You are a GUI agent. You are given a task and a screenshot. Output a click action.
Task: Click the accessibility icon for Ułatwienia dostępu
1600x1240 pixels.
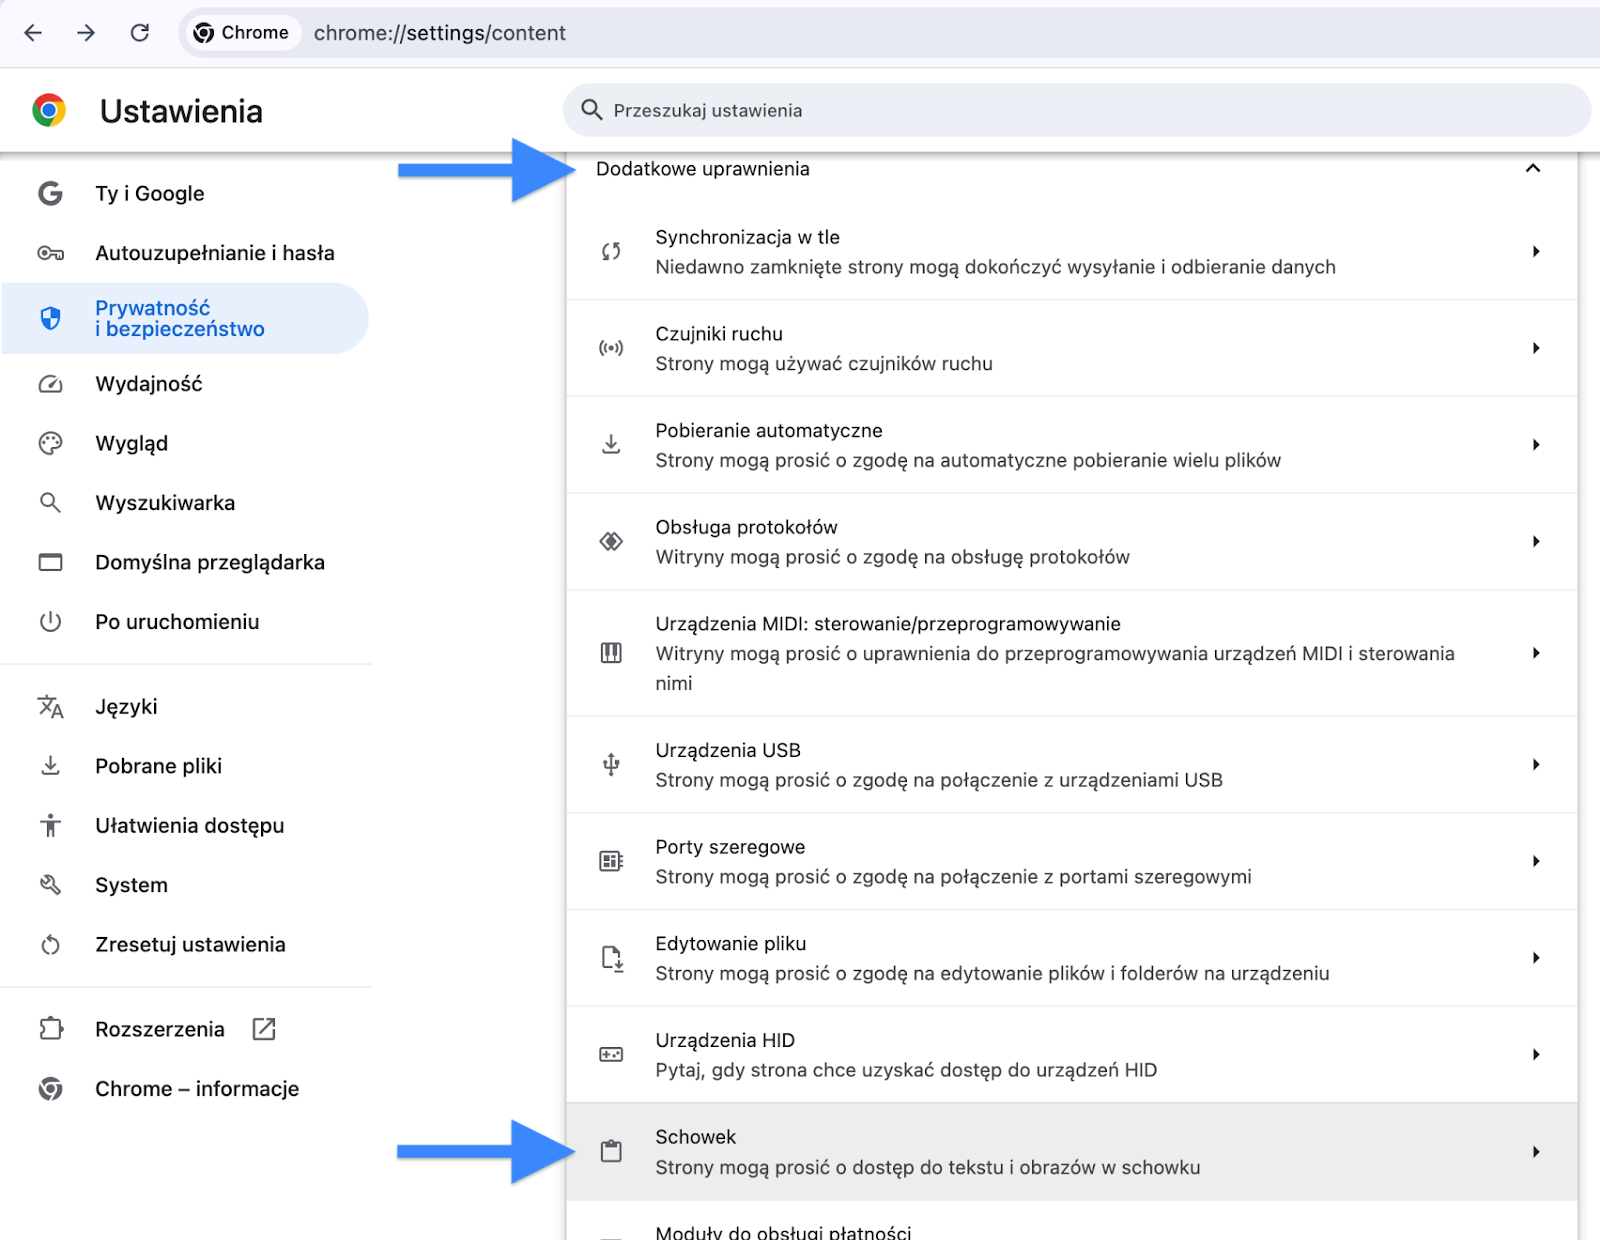click(50, 826)
